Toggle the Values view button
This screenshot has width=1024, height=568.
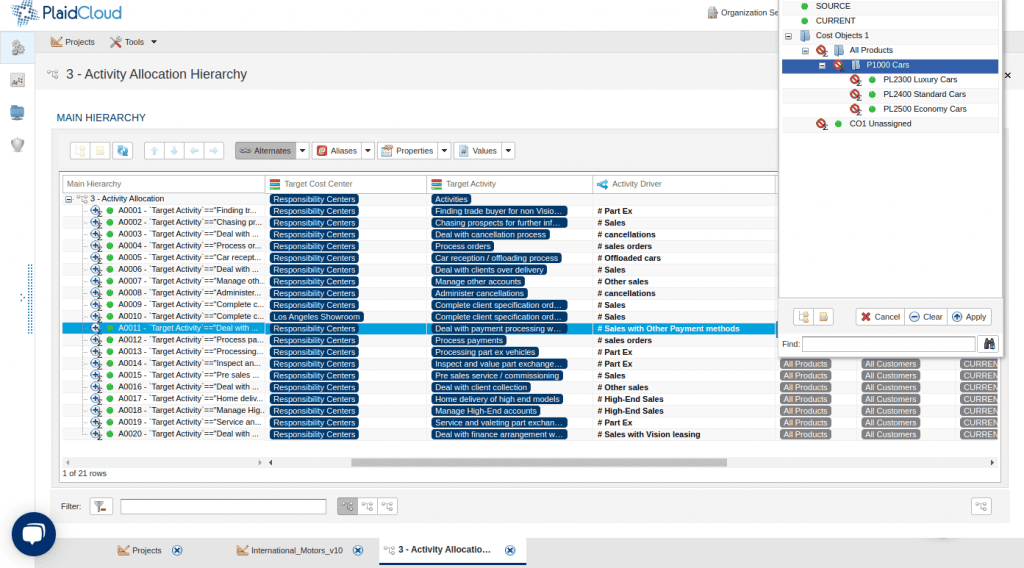tap(478, 151)
